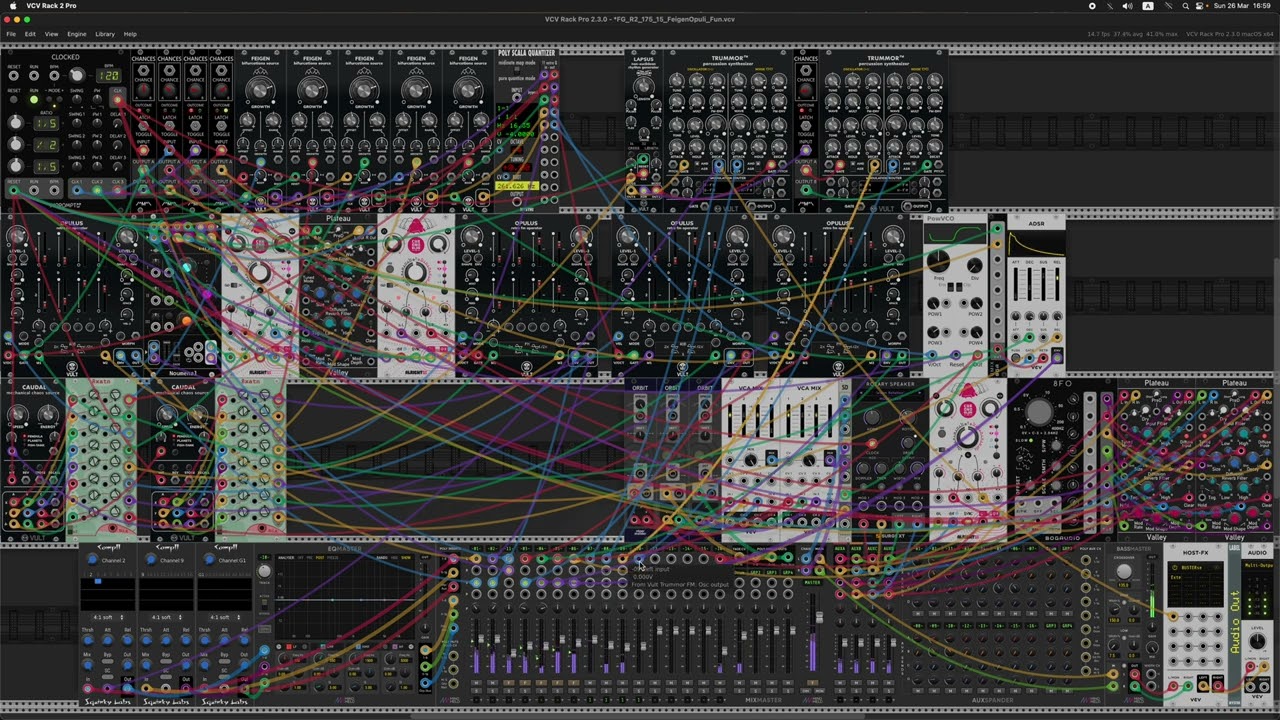Click the LEVEL knob on the Audio module
Viewport: 1280px width, 720px height.
tap(1257, 641)
